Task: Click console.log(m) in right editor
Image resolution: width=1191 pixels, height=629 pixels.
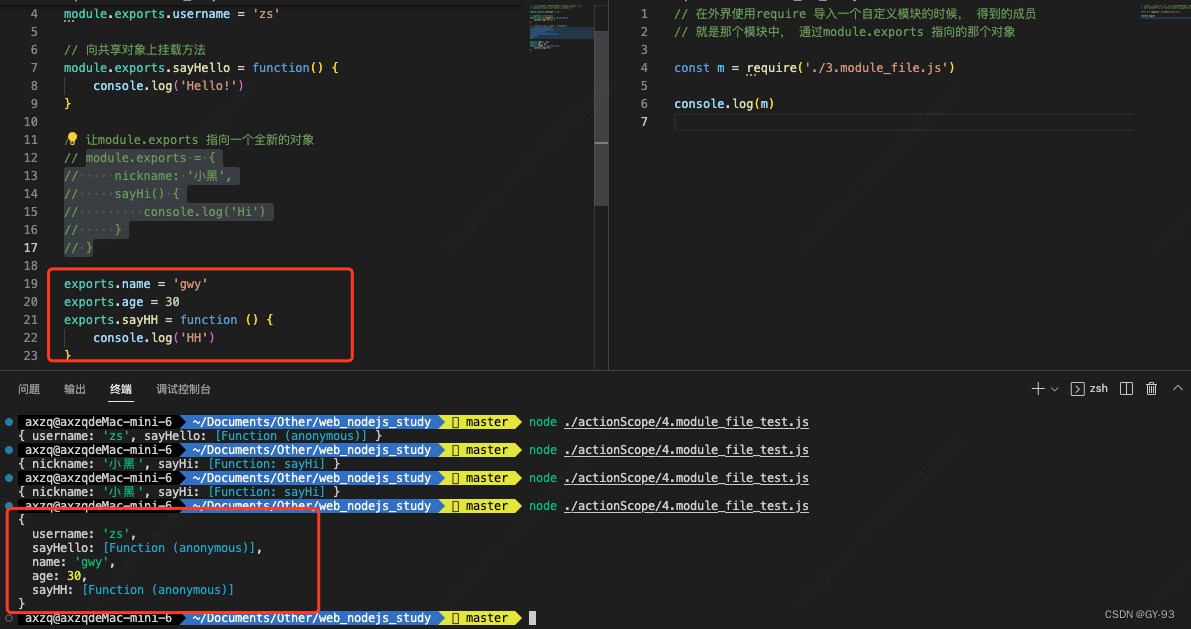Action: coord(724,103)
